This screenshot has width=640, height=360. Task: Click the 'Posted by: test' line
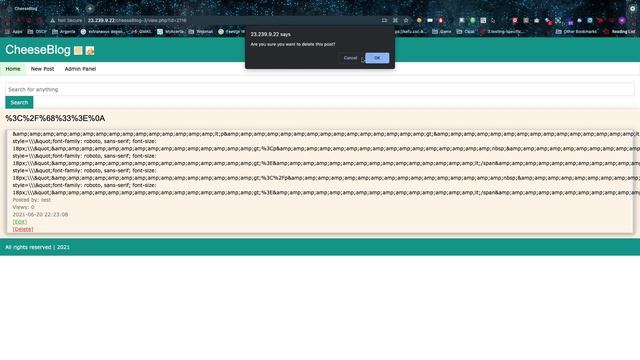(x=31, y=200)
